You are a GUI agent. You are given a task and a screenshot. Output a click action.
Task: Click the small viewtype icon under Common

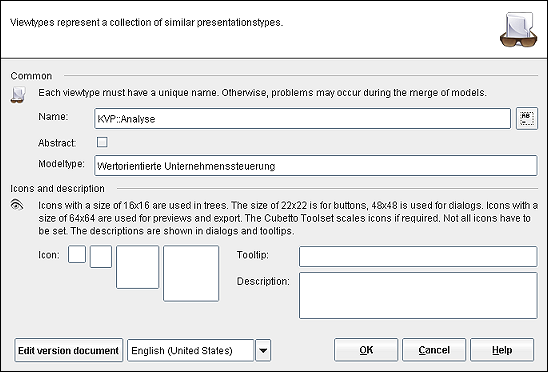coord(17,95)
